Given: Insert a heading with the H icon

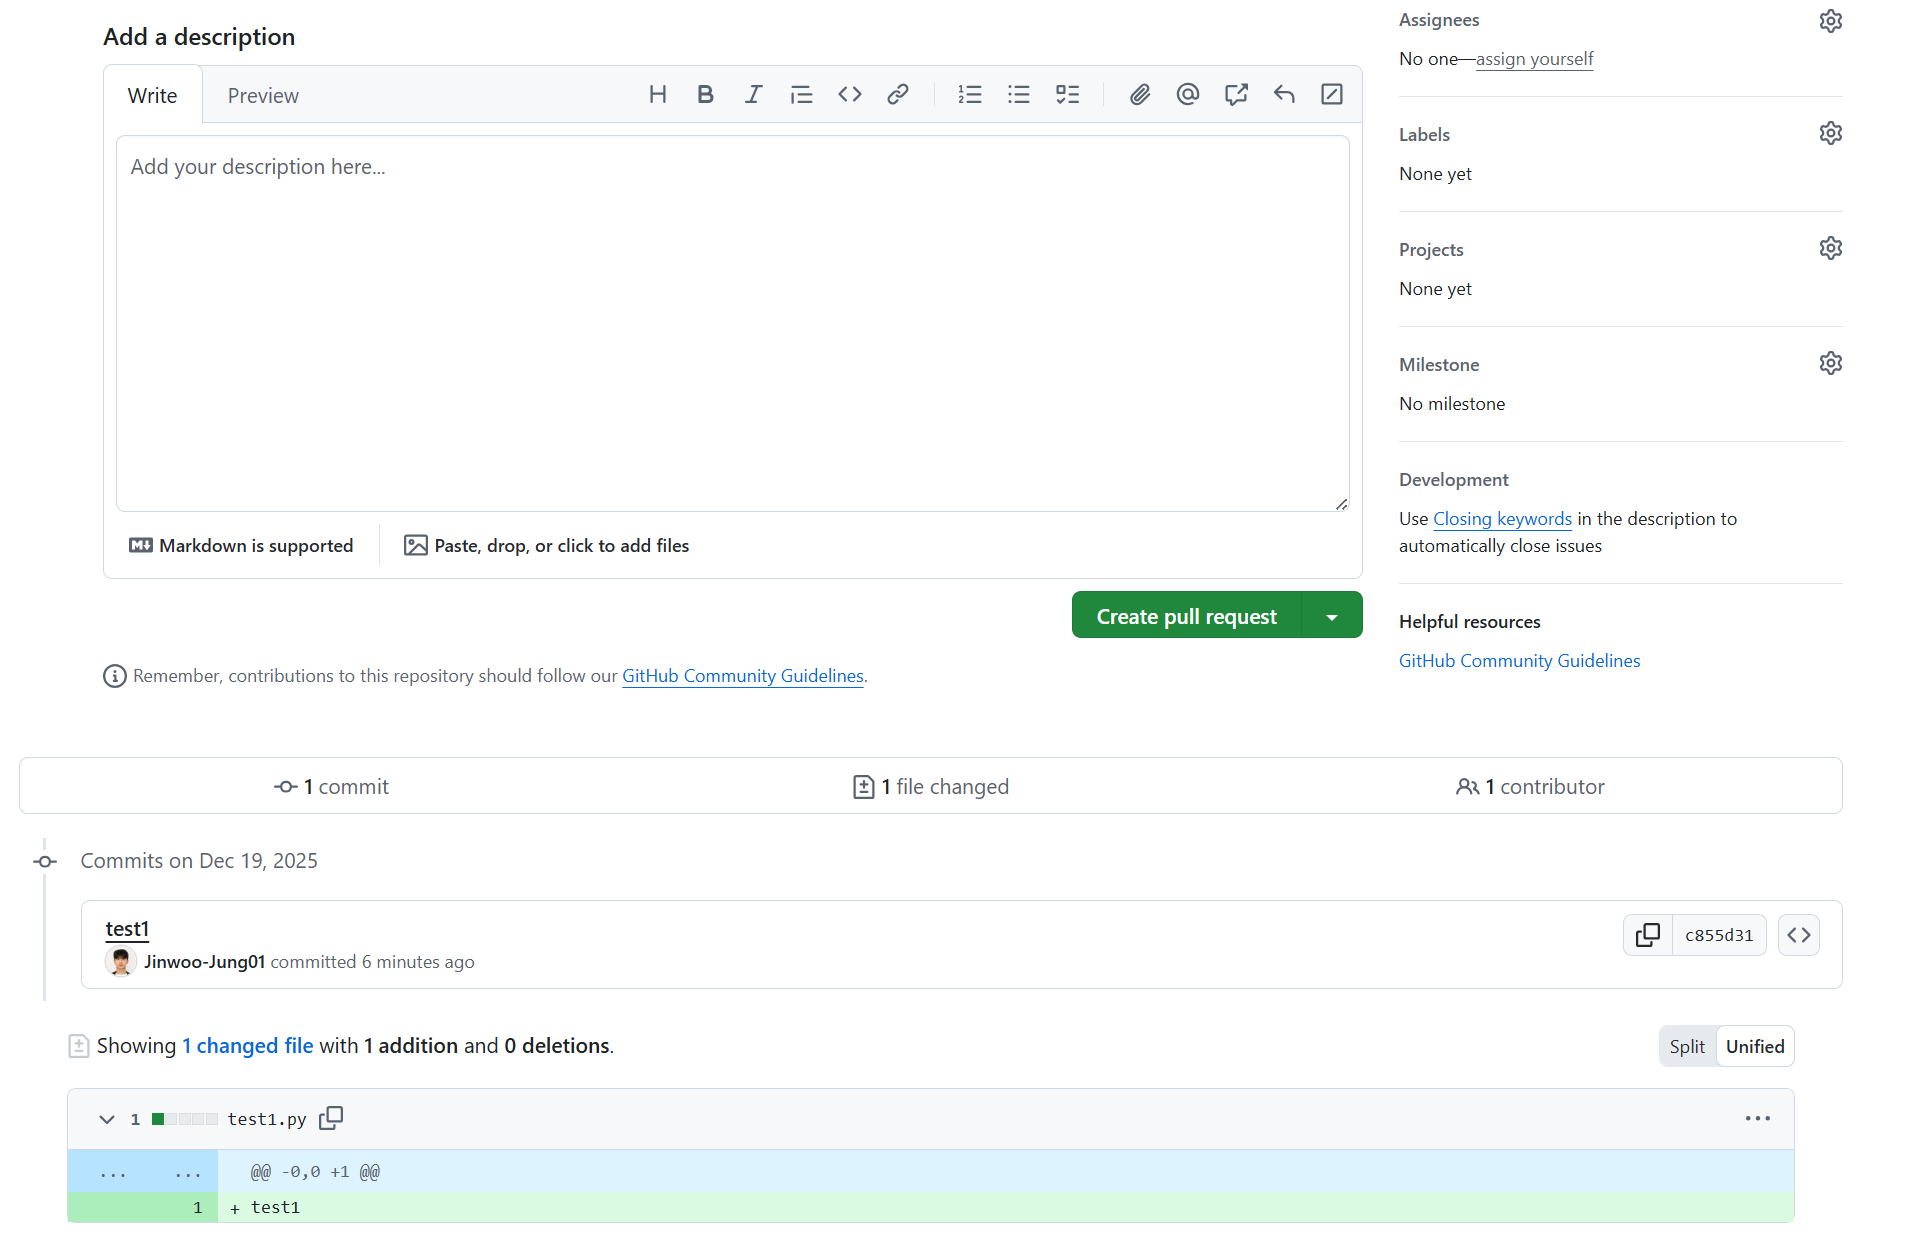Looking at the screenshot, I should [x=657, y=95].
